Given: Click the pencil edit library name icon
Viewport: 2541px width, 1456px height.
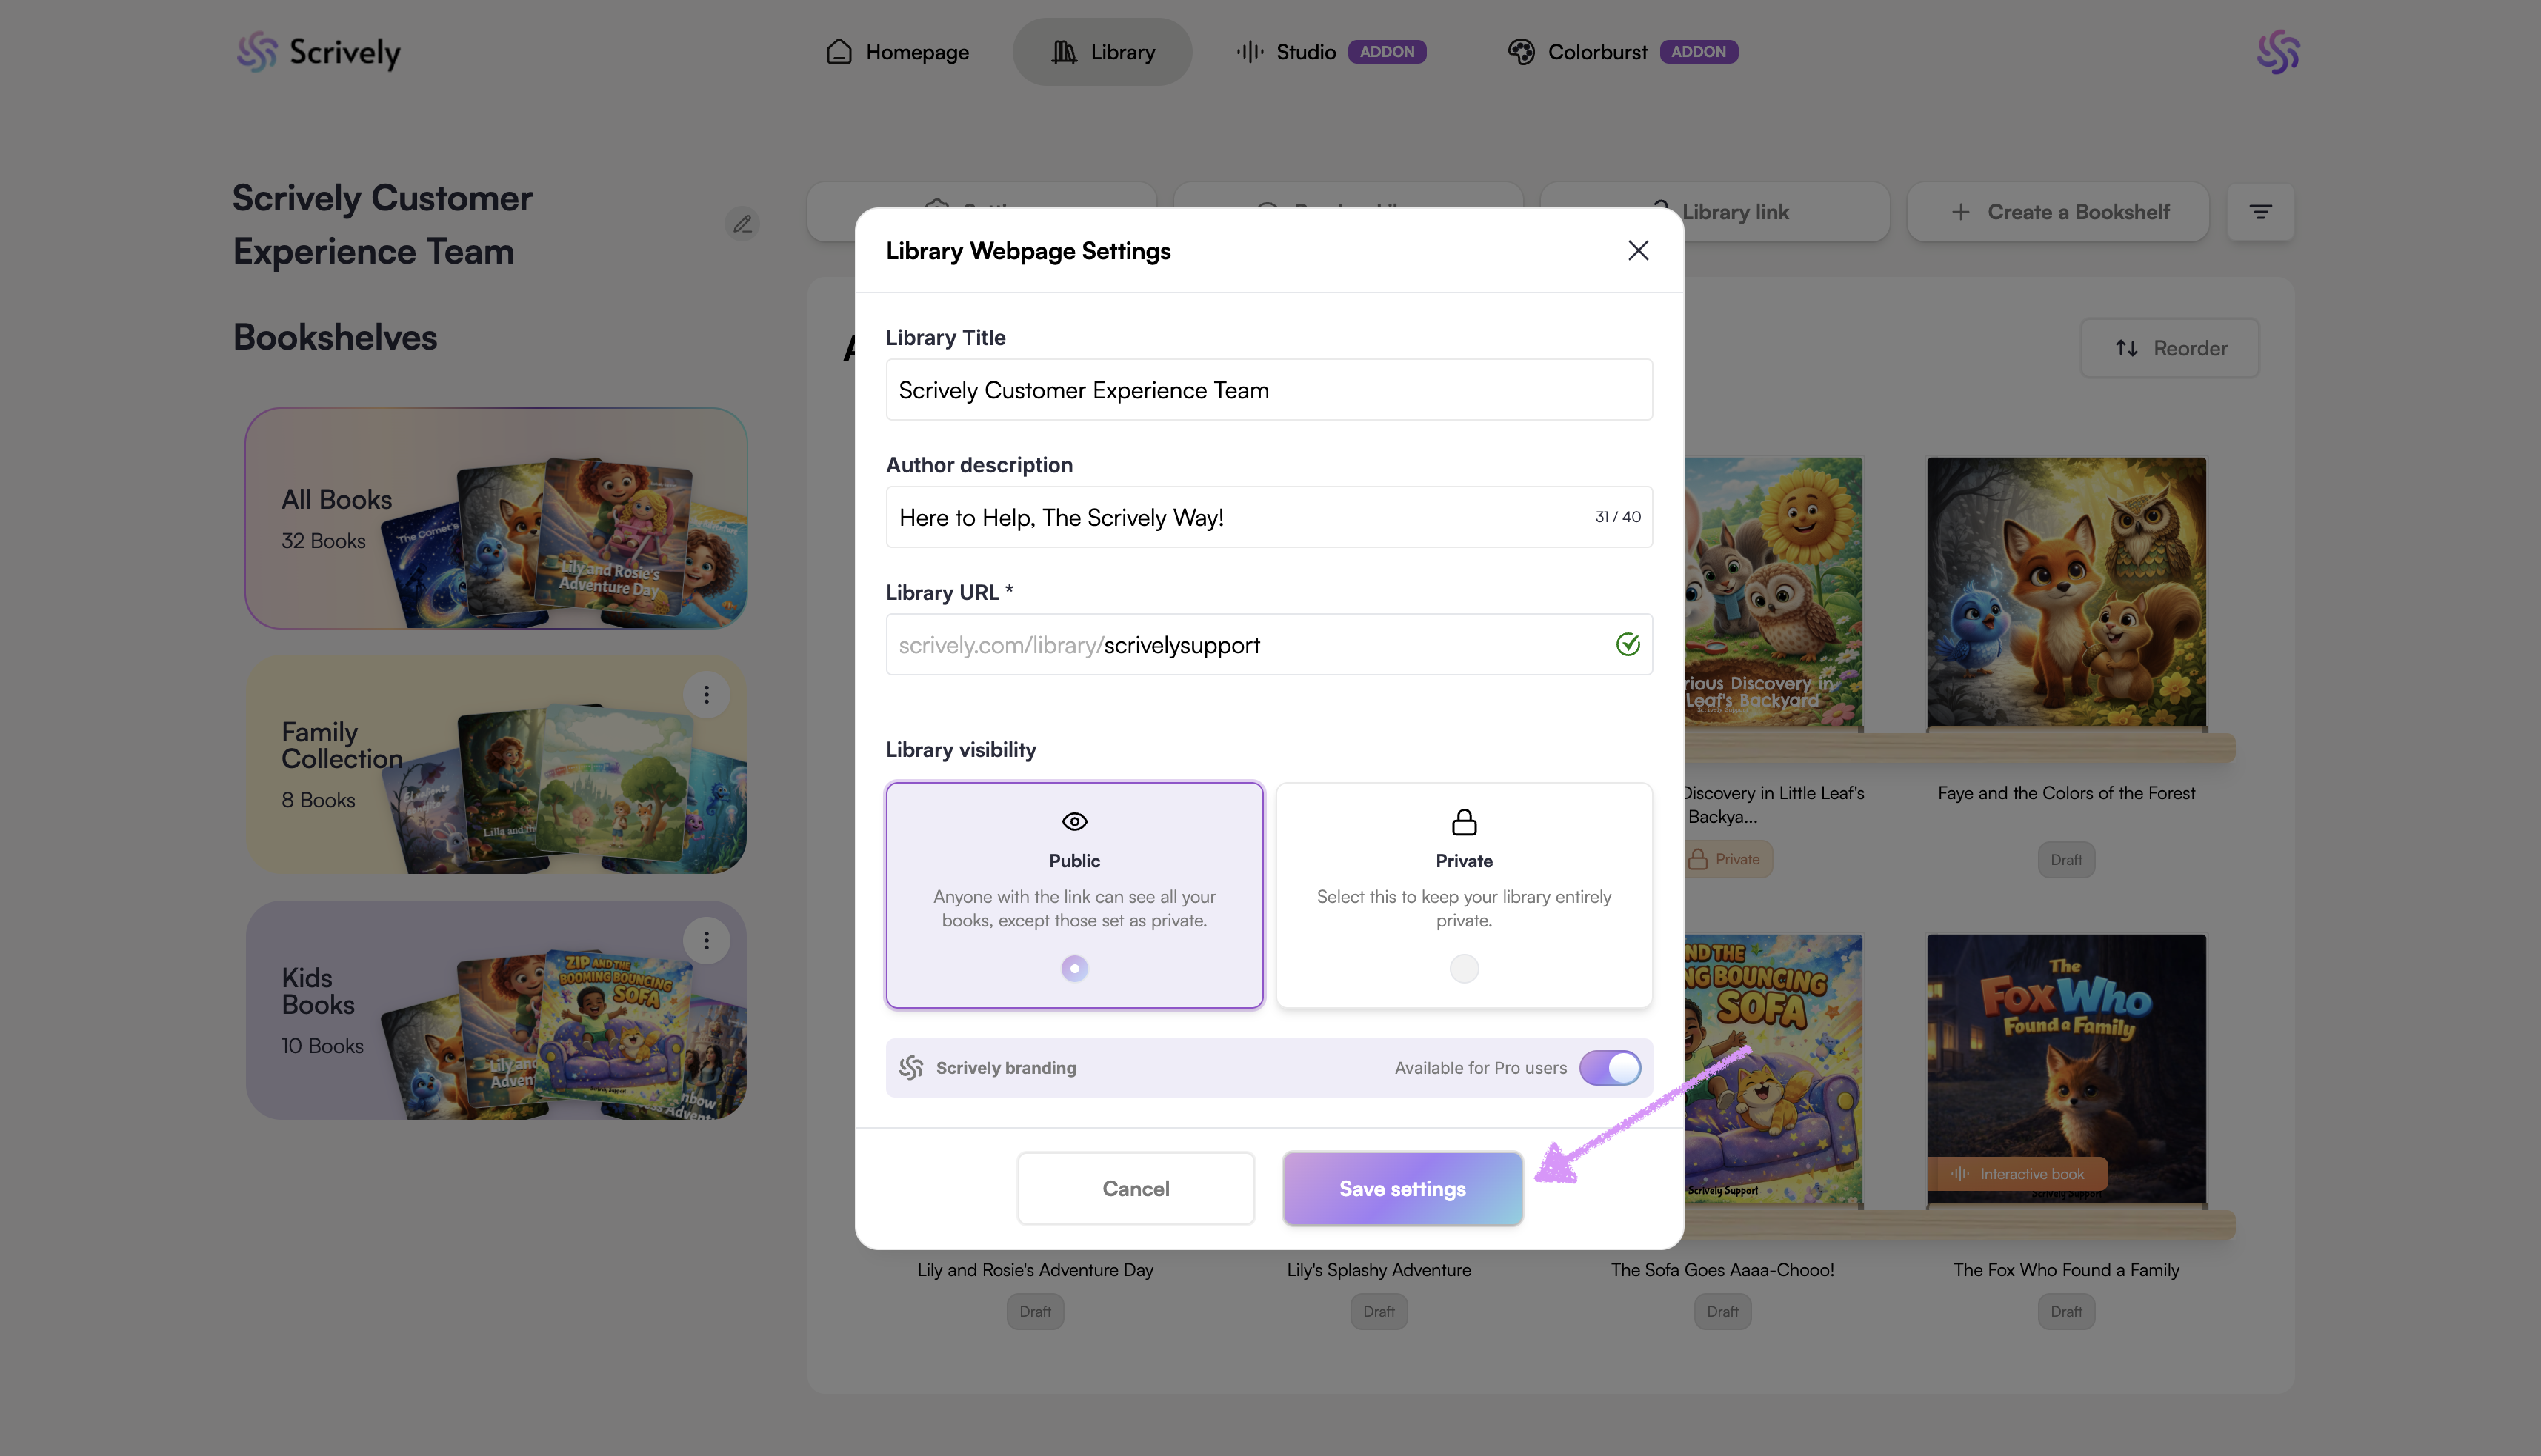Looking at the screenshot, I should point(742,224).
